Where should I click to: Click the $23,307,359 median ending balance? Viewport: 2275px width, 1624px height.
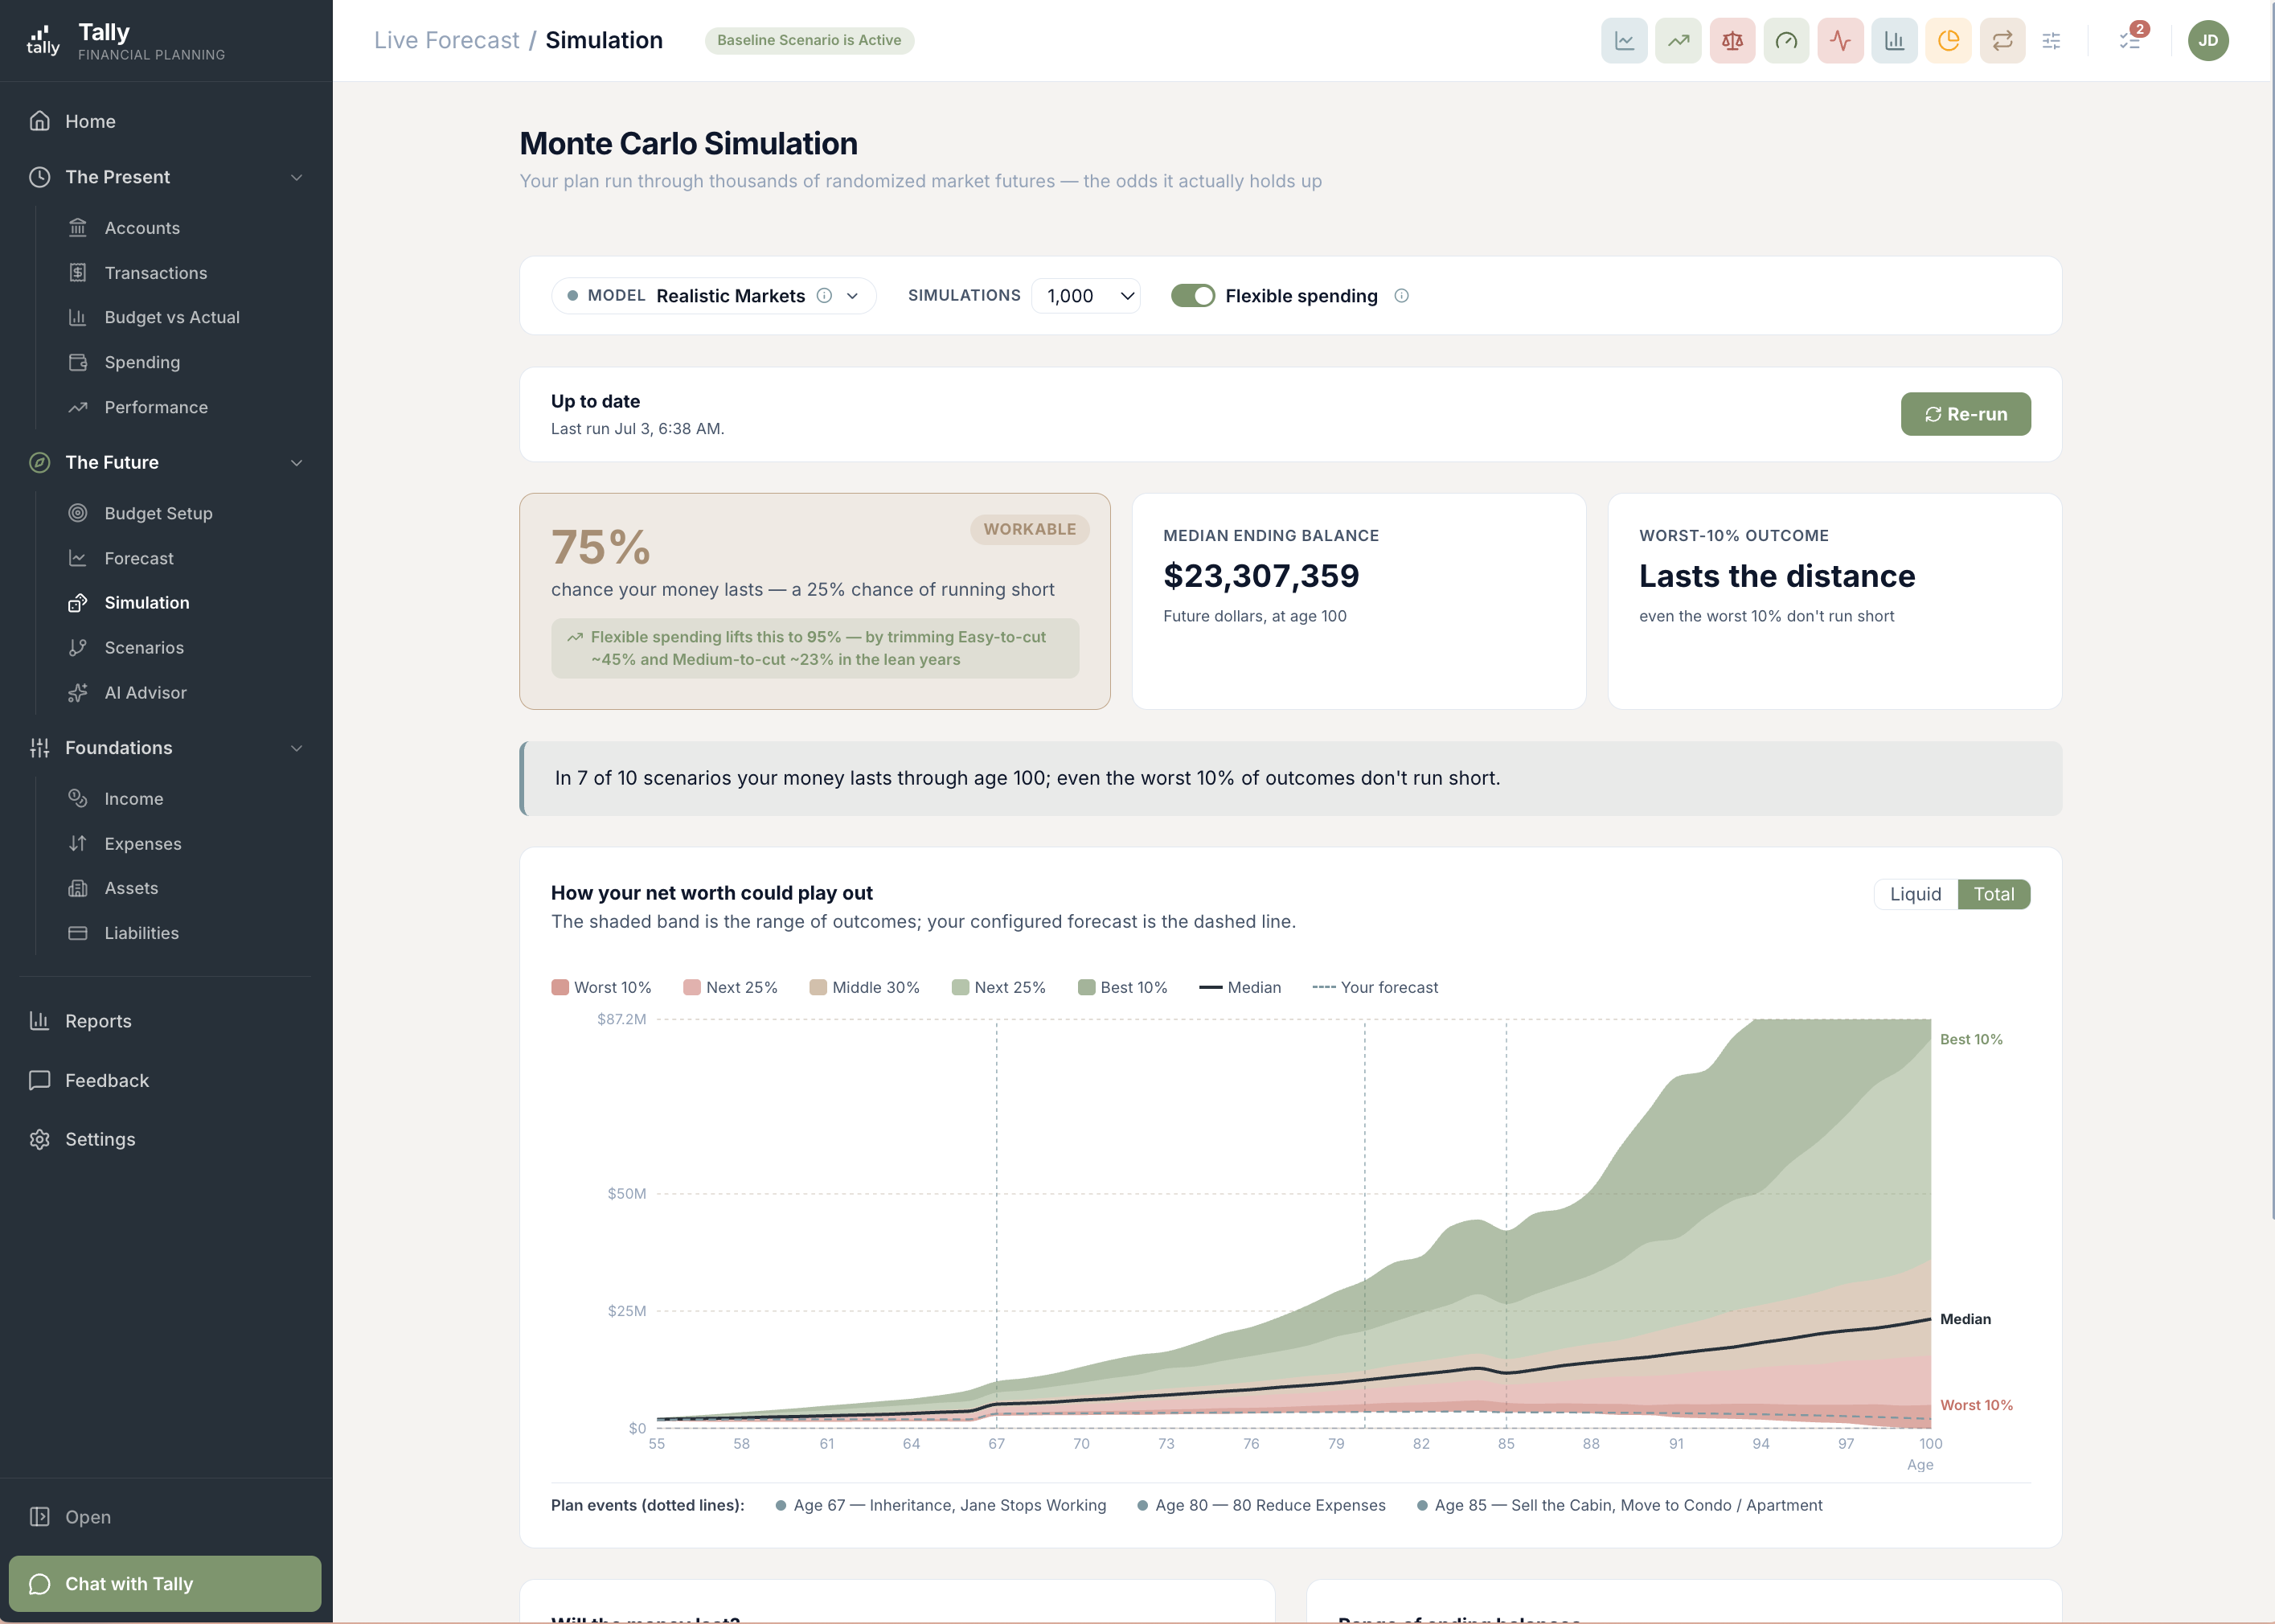pos(1261,576)
